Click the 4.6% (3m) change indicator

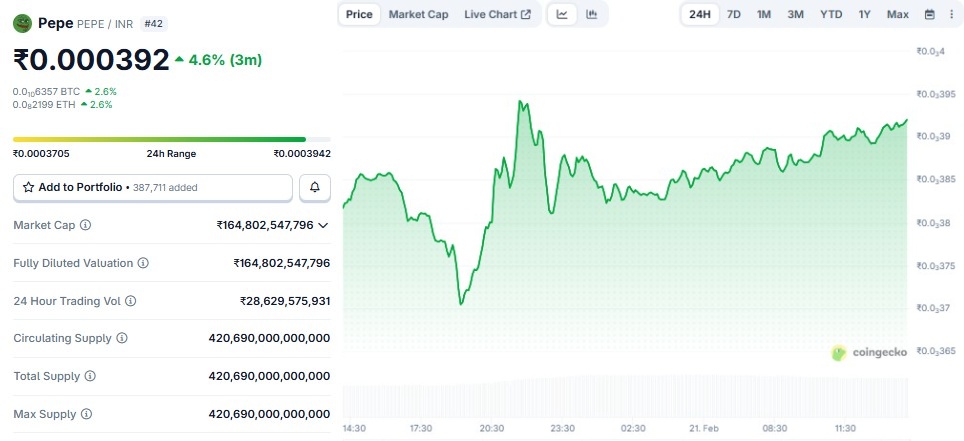point(218,60)
